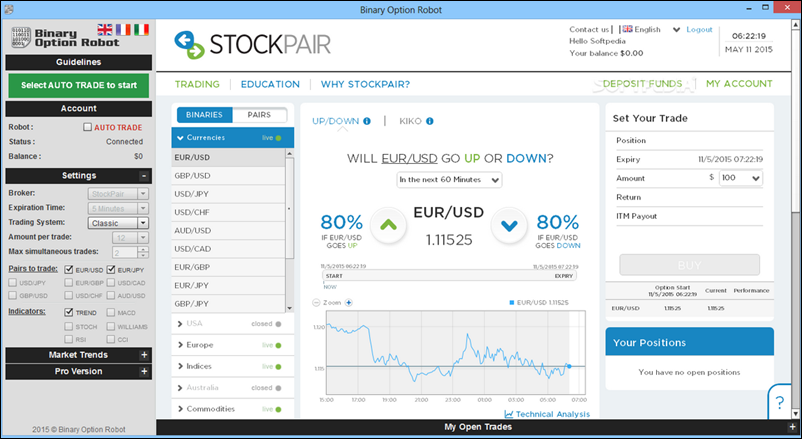Click the page vertical scrollbar down arrow
The width and height of the screenshot is (802, 439).
(x=796, y=413)
